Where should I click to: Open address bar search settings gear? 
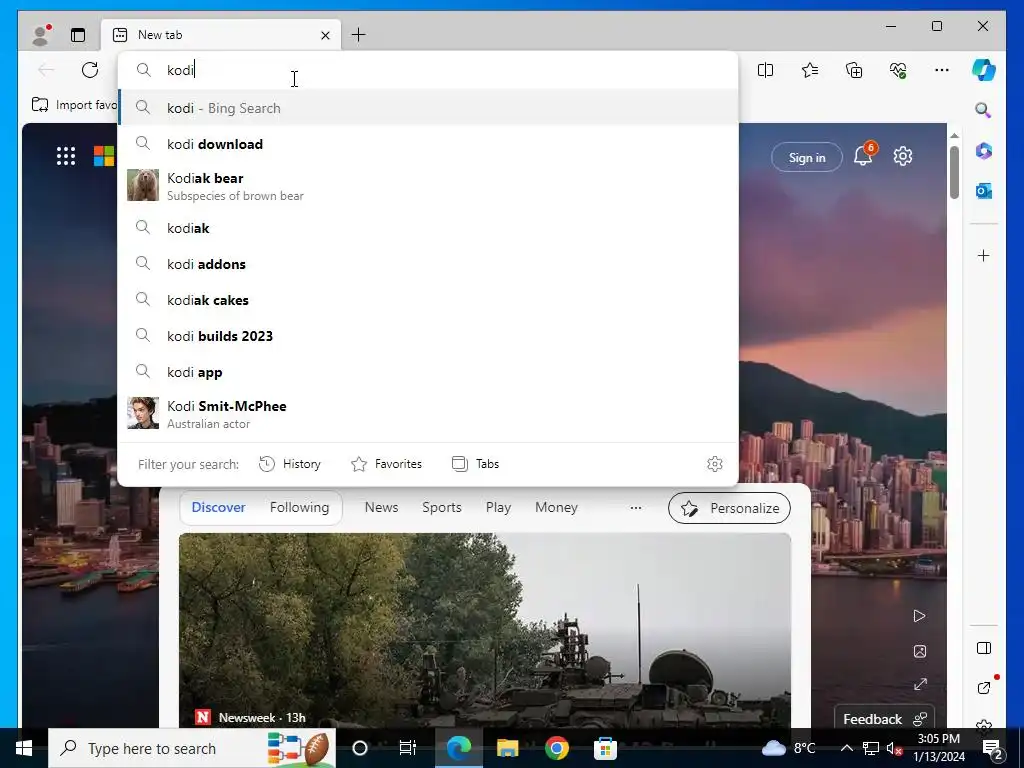tap(715, 464)
